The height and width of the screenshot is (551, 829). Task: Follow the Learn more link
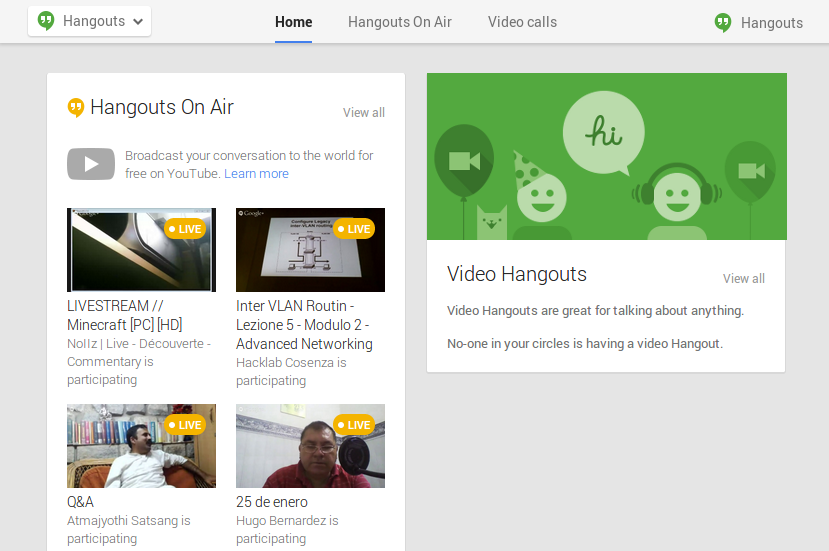click(x=256, y=173)
